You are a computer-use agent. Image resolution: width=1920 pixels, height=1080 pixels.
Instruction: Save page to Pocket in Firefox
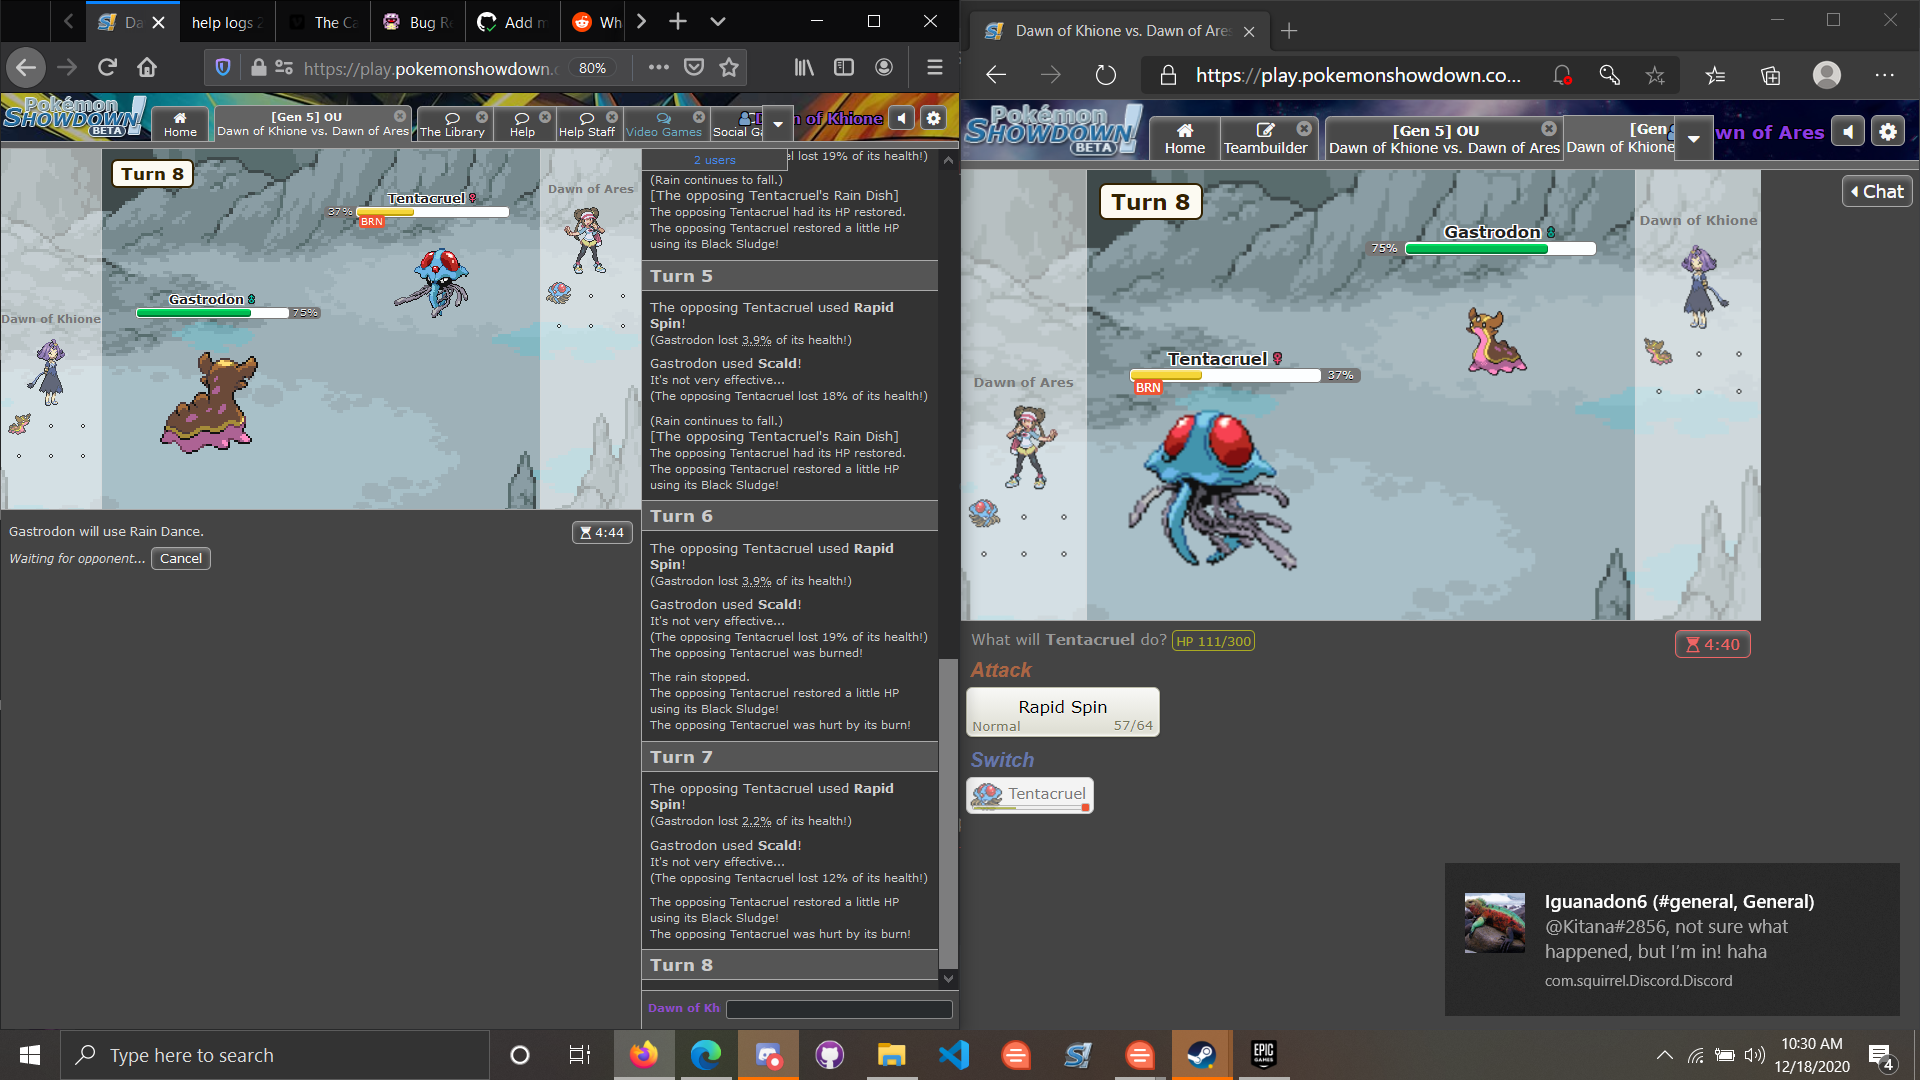coord(694,67)
